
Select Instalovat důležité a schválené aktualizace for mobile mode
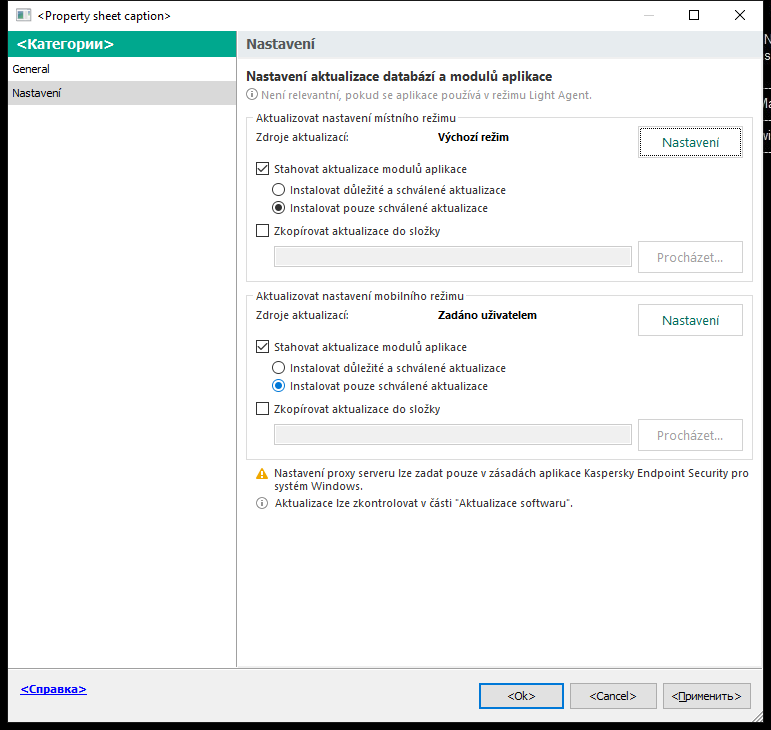[x=278, y=368]
